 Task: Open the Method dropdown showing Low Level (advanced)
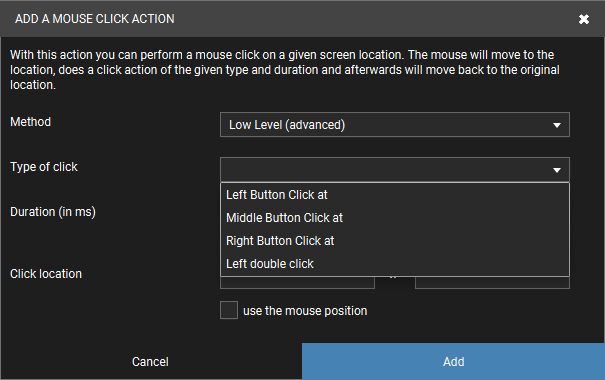[x=395, y=125]
